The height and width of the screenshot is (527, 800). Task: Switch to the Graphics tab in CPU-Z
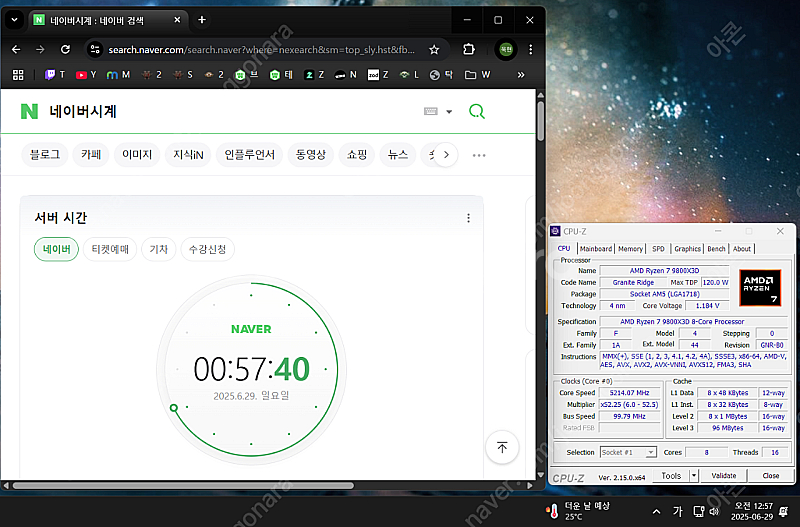pos(688,249)
